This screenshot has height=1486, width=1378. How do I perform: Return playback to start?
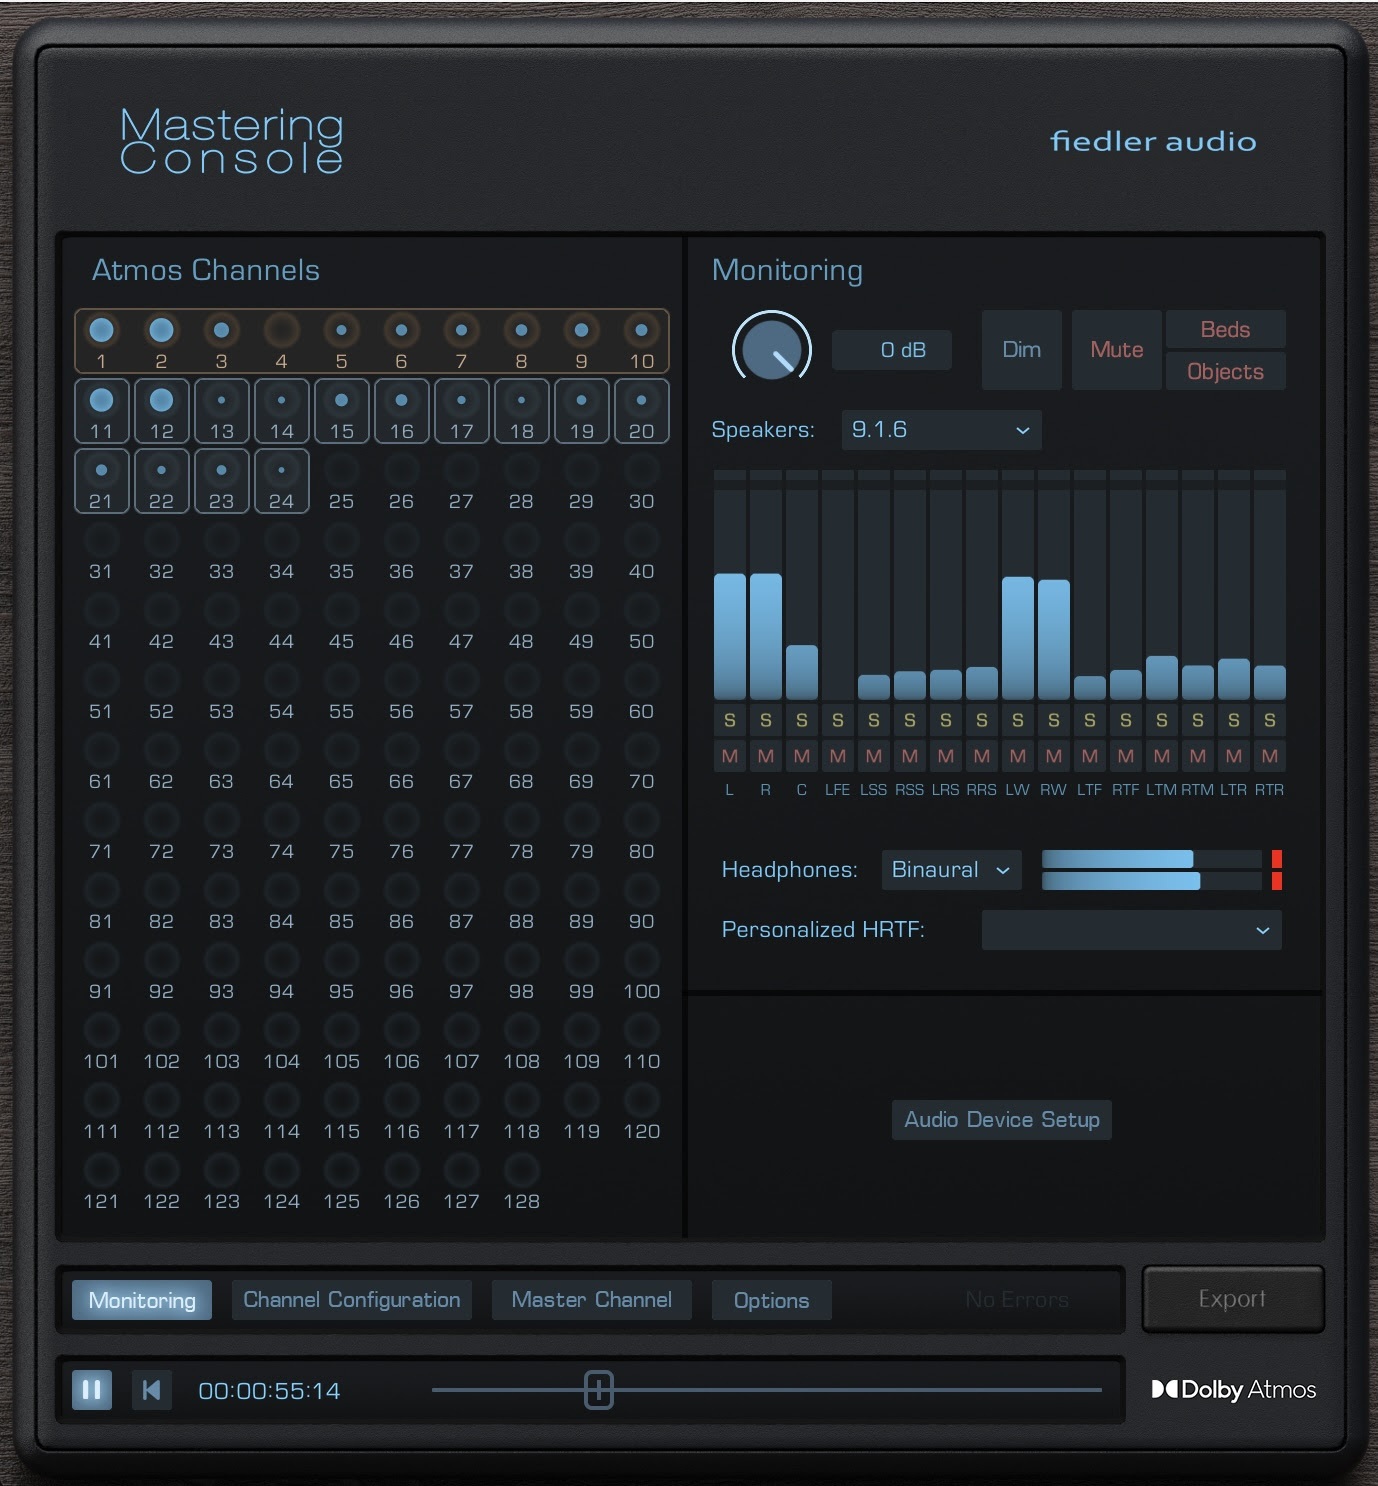pyautogui.click(x=151, y=1390)
